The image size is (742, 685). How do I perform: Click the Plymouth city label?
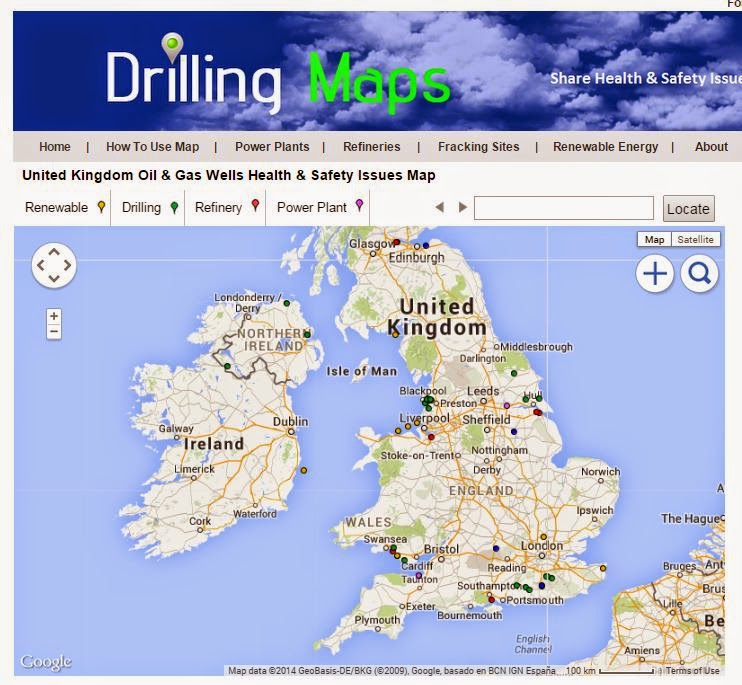tap(377, 620)
